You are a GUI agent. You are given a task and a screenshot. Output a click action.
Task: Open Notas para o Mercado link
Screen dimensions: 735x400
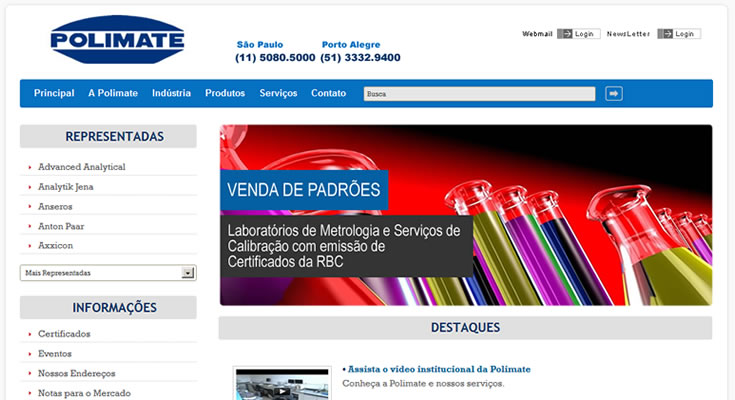coord(84,393)
